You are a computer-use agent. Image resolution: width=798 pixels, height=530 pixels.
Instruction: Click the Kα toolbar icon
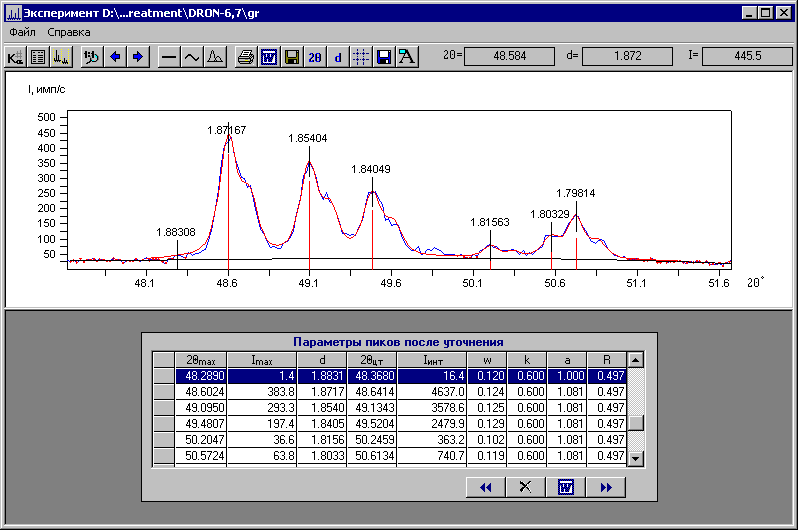15,57
